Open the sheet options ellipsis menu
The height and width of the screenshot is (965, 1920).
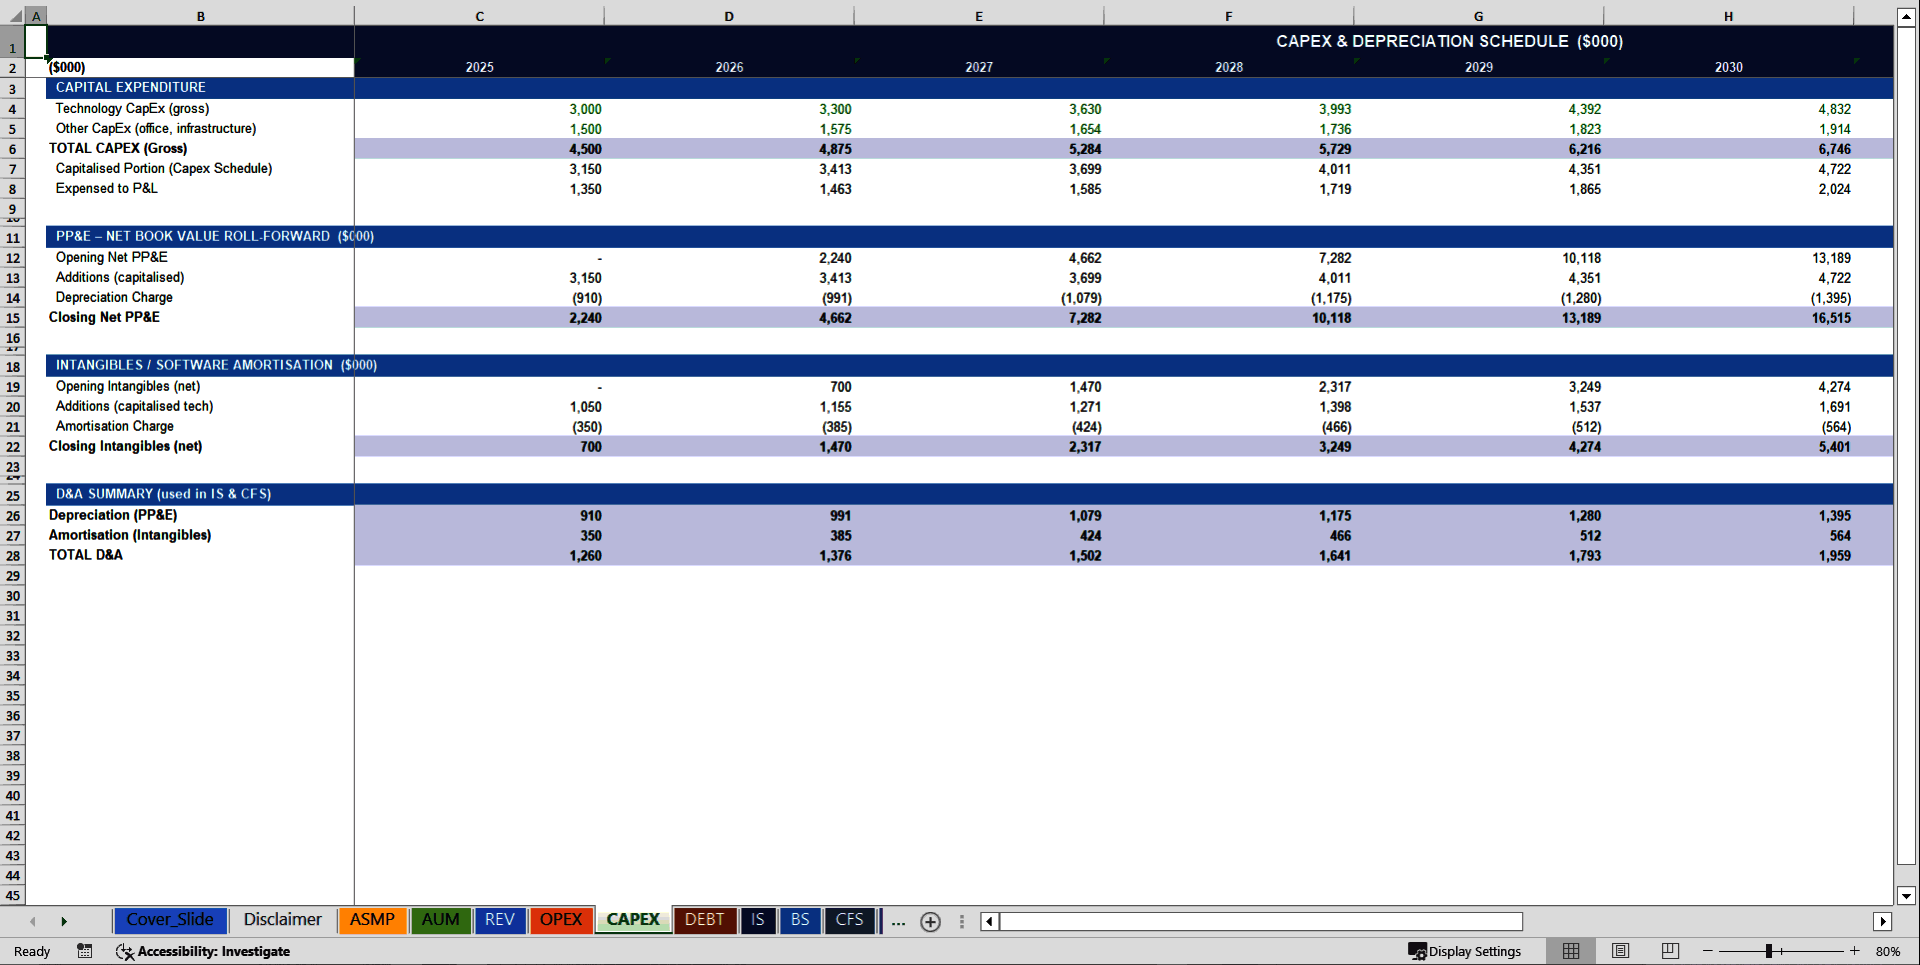point(962,920)
